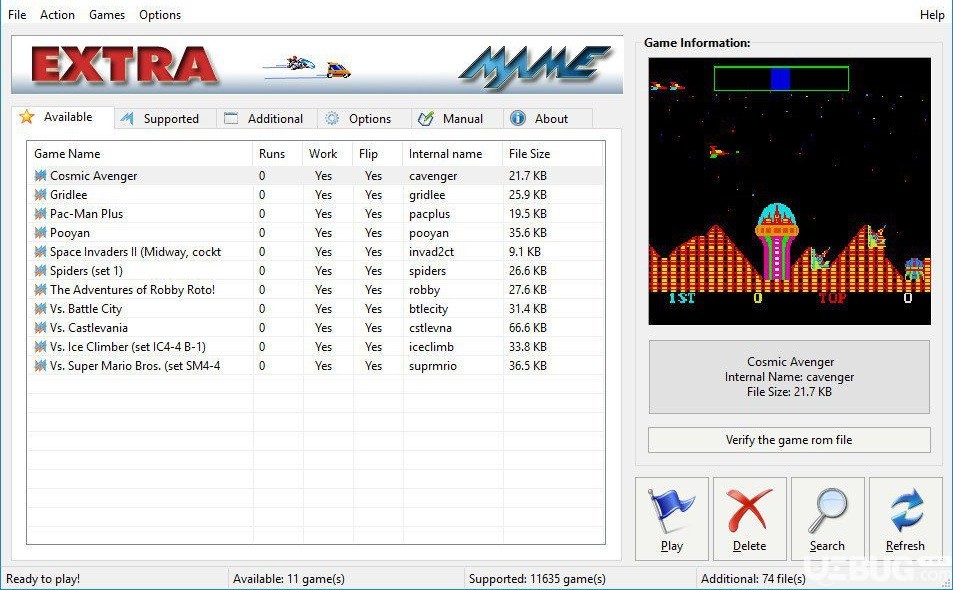Open the Options menu in menu bar
The height and width of the screenshot is (590, 953).
tap(160, 15)
